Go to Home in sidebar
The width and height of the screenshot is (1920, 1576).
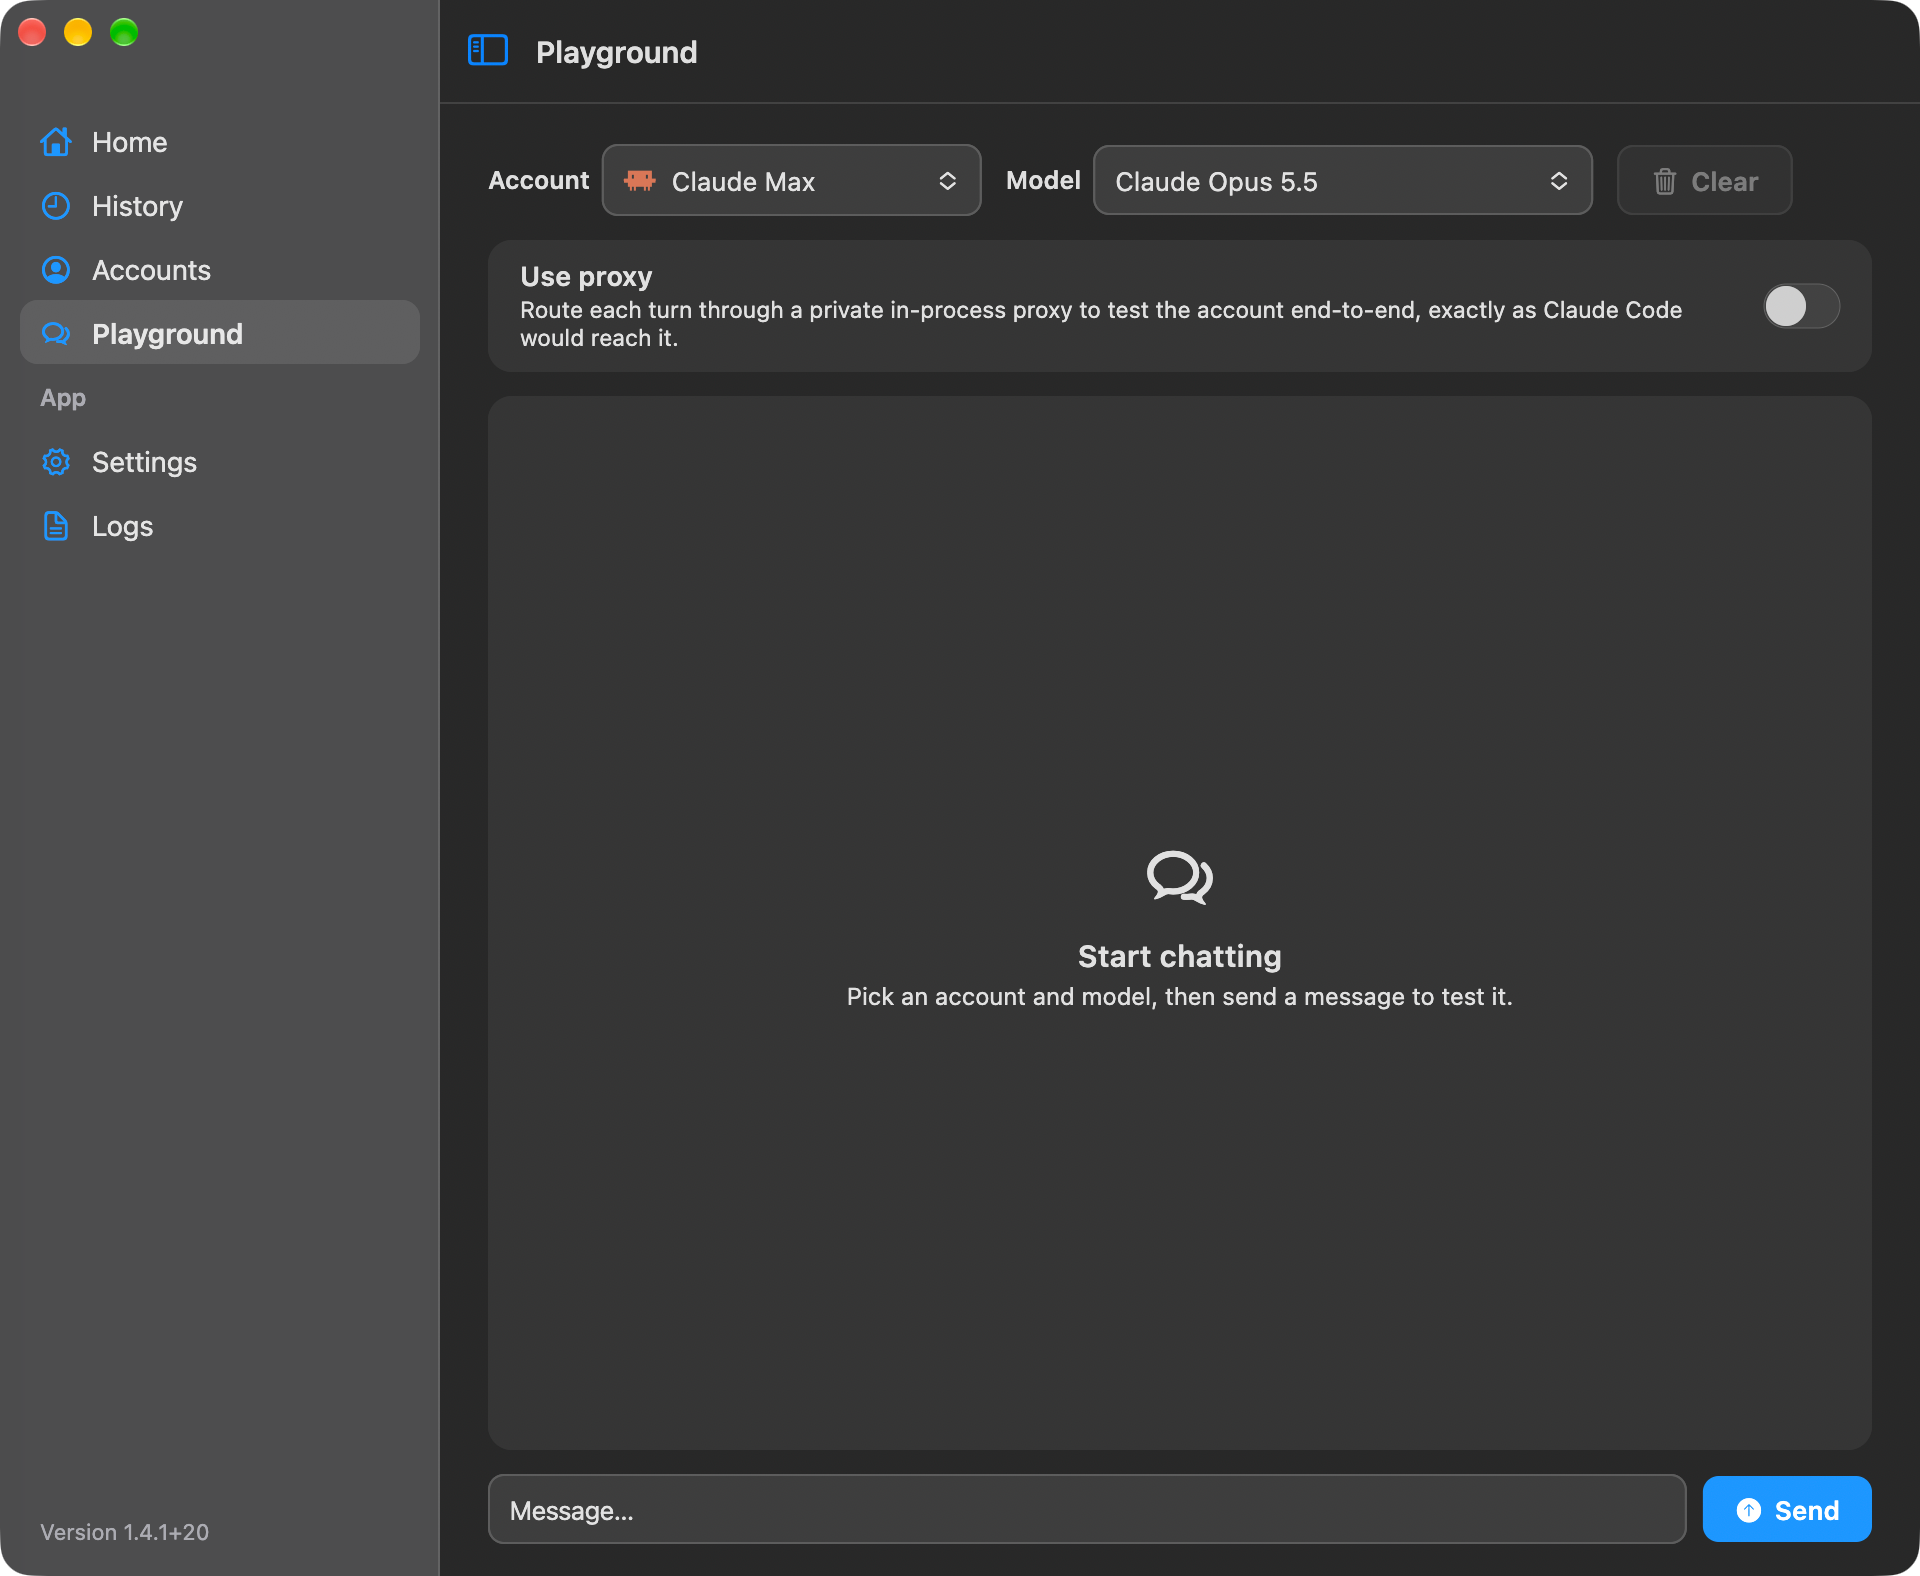220,142
